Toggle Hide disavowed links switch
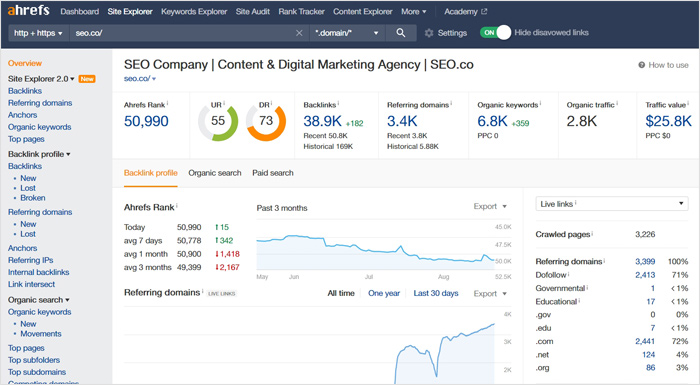Screen dimensions: 700x385 point(496,33)
